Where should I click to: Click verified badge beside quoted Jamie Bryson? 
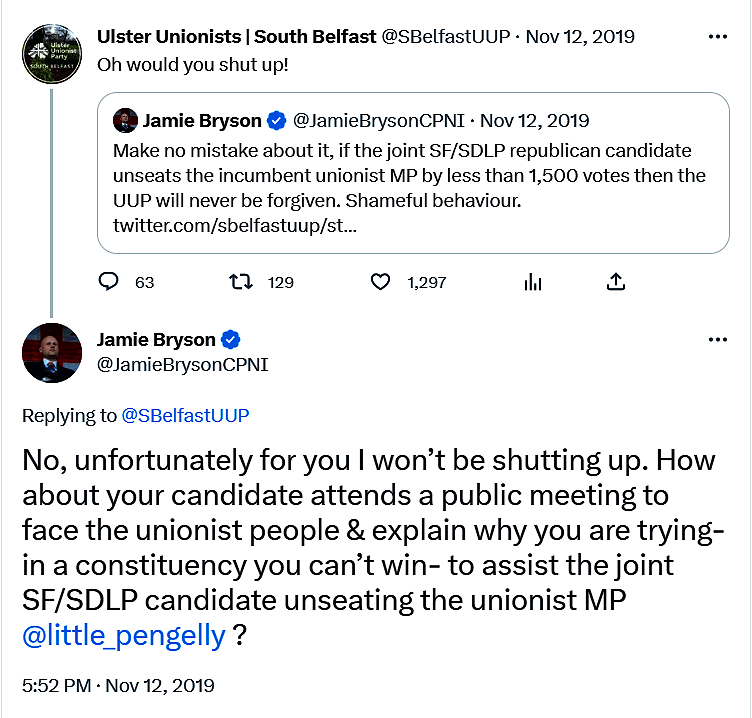(277, 121)
